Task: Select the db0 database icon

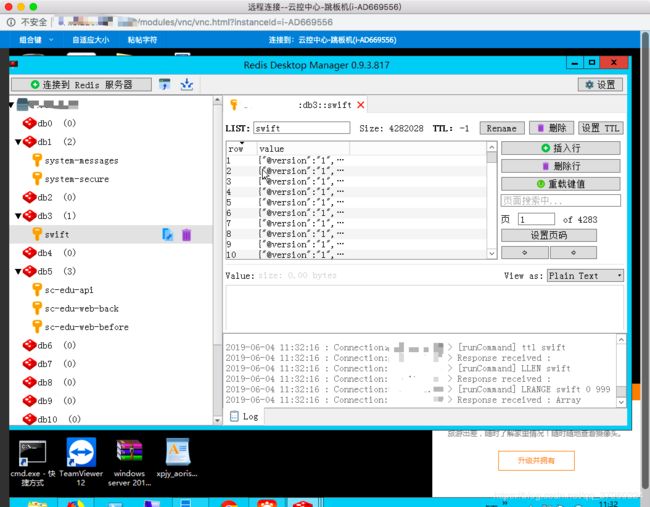Action: pyautogui.click(x=29, y=123)
